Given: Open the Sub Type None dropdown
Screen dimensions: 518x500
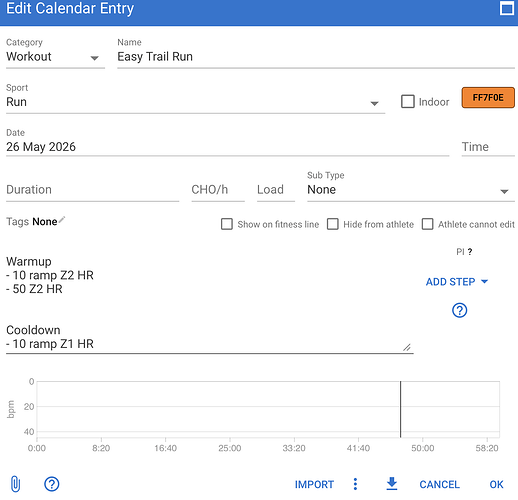Looking at the screenshot, I should (411, 190).
